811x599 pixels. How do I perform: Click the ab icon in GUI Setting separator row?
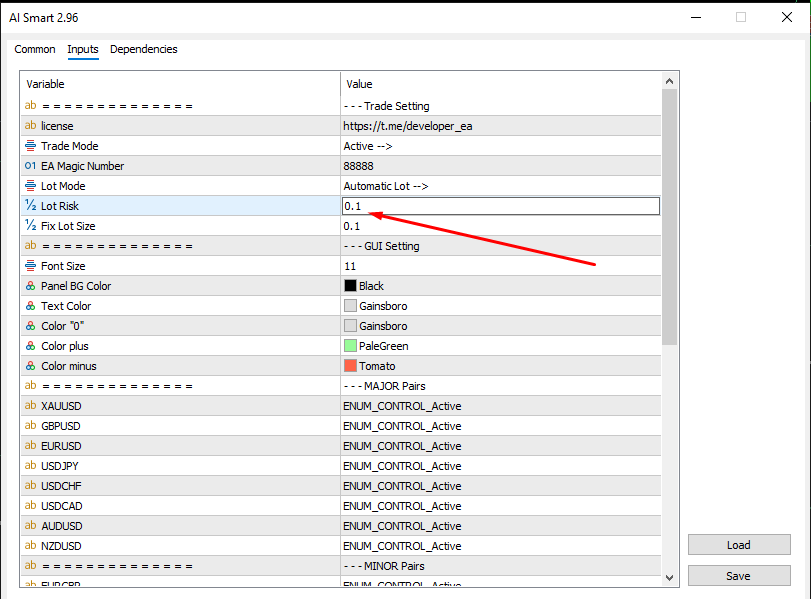pyautogui.click(x=31, y=246)
